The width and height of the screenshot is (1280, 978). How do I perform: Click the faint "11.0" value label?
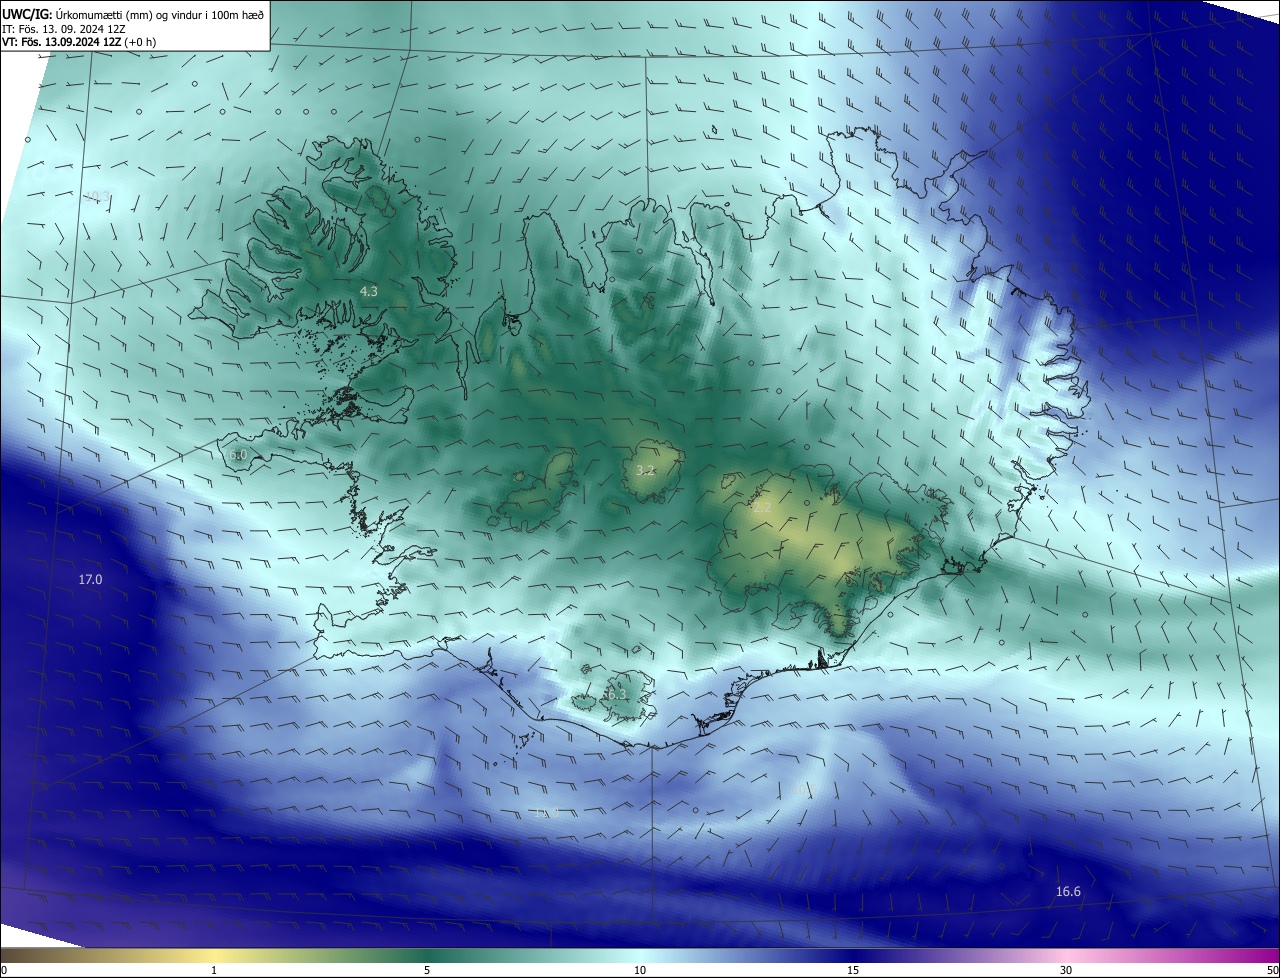[546, 812]
